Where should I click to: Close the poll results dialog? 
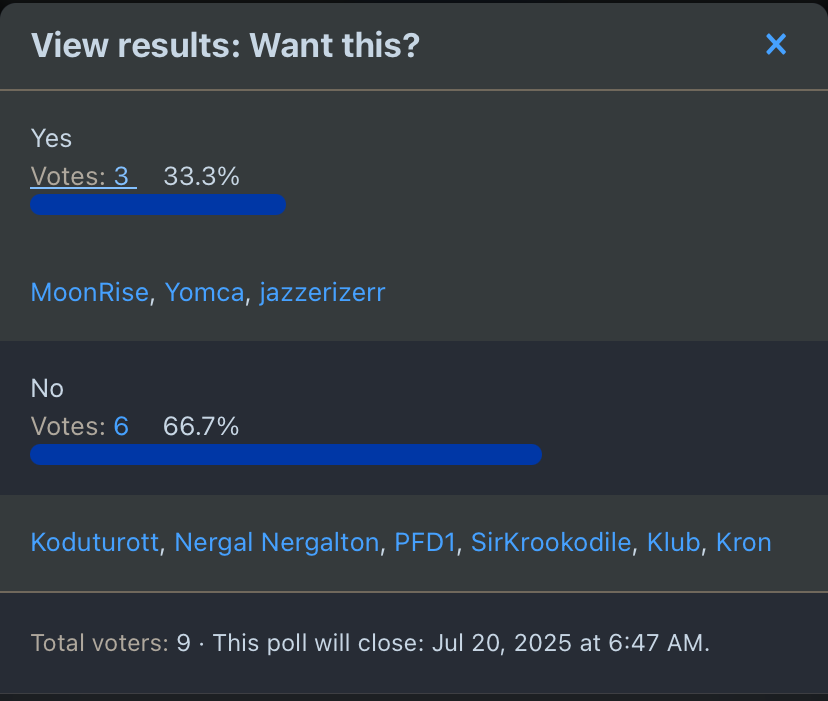[x=776, y=44]
